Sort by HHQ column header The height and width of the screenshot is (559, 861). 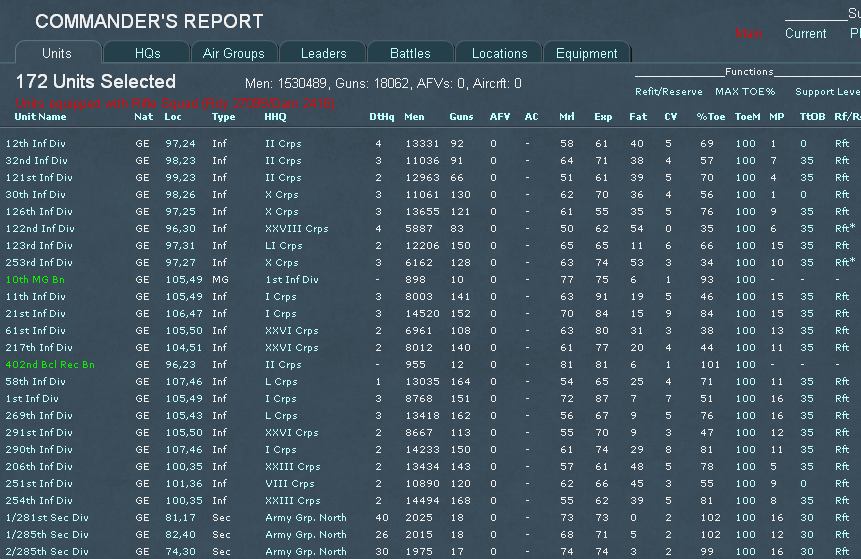tap(275, 116)
